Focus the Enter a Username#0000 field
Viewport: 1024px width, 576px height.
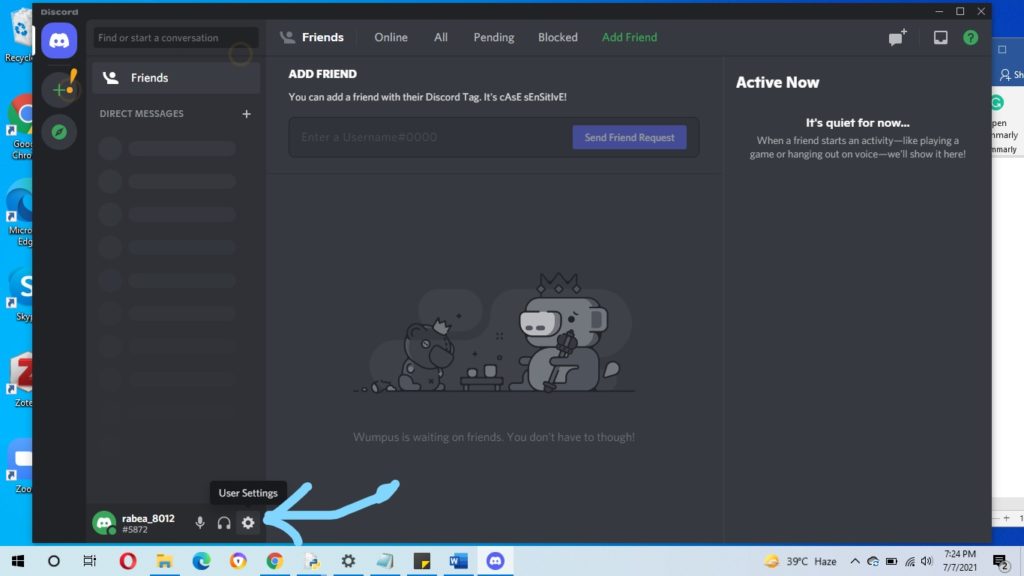[431, 137]
